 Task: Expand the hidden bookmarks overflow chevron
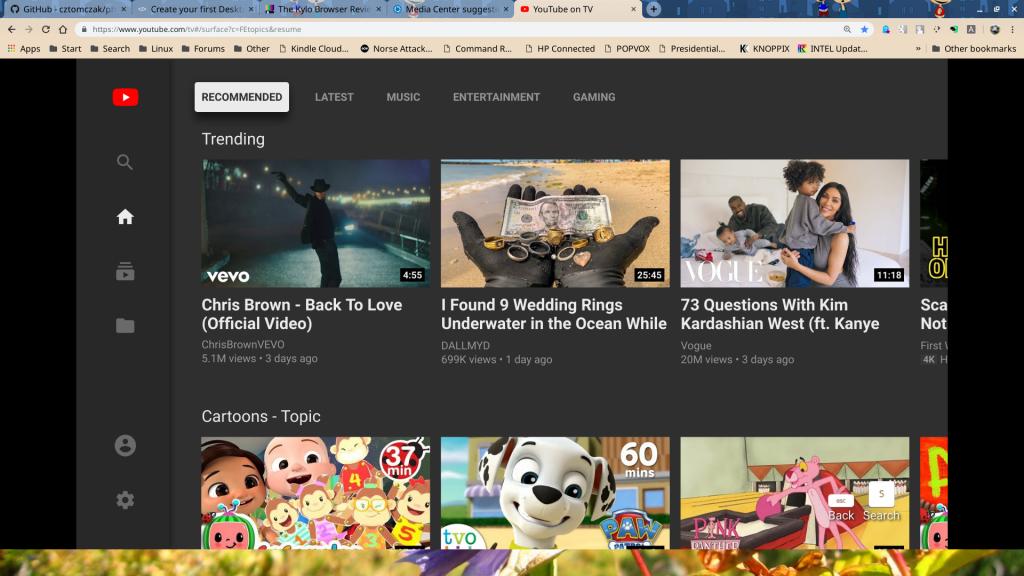pos(918,48)
